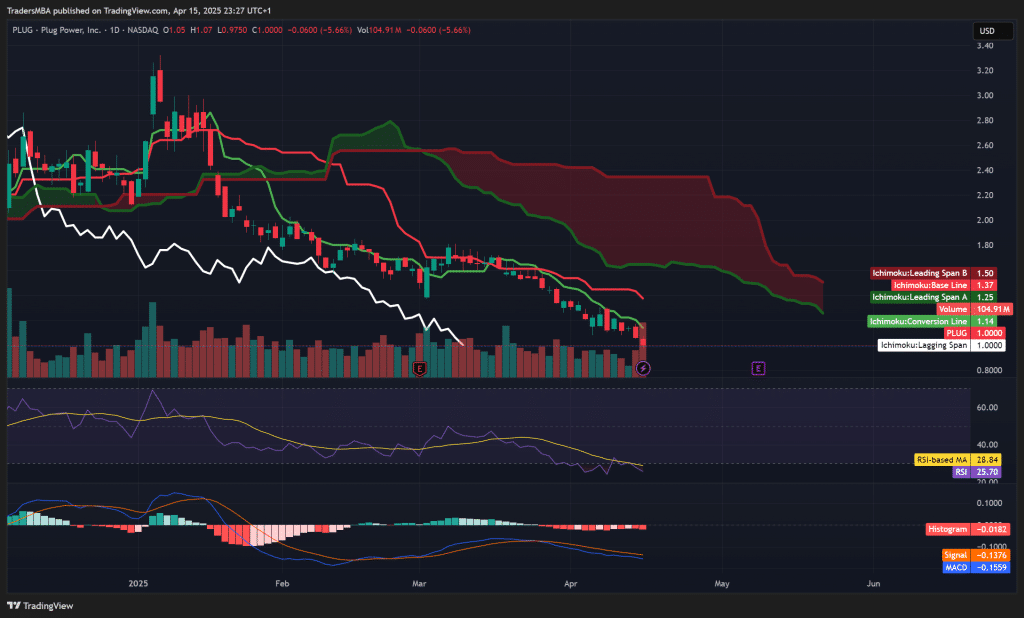Image resolution: width=1024 pixels, height=618 pixels.
Task: Click the Mar label on time axis
Action: (x=419, y=583)
